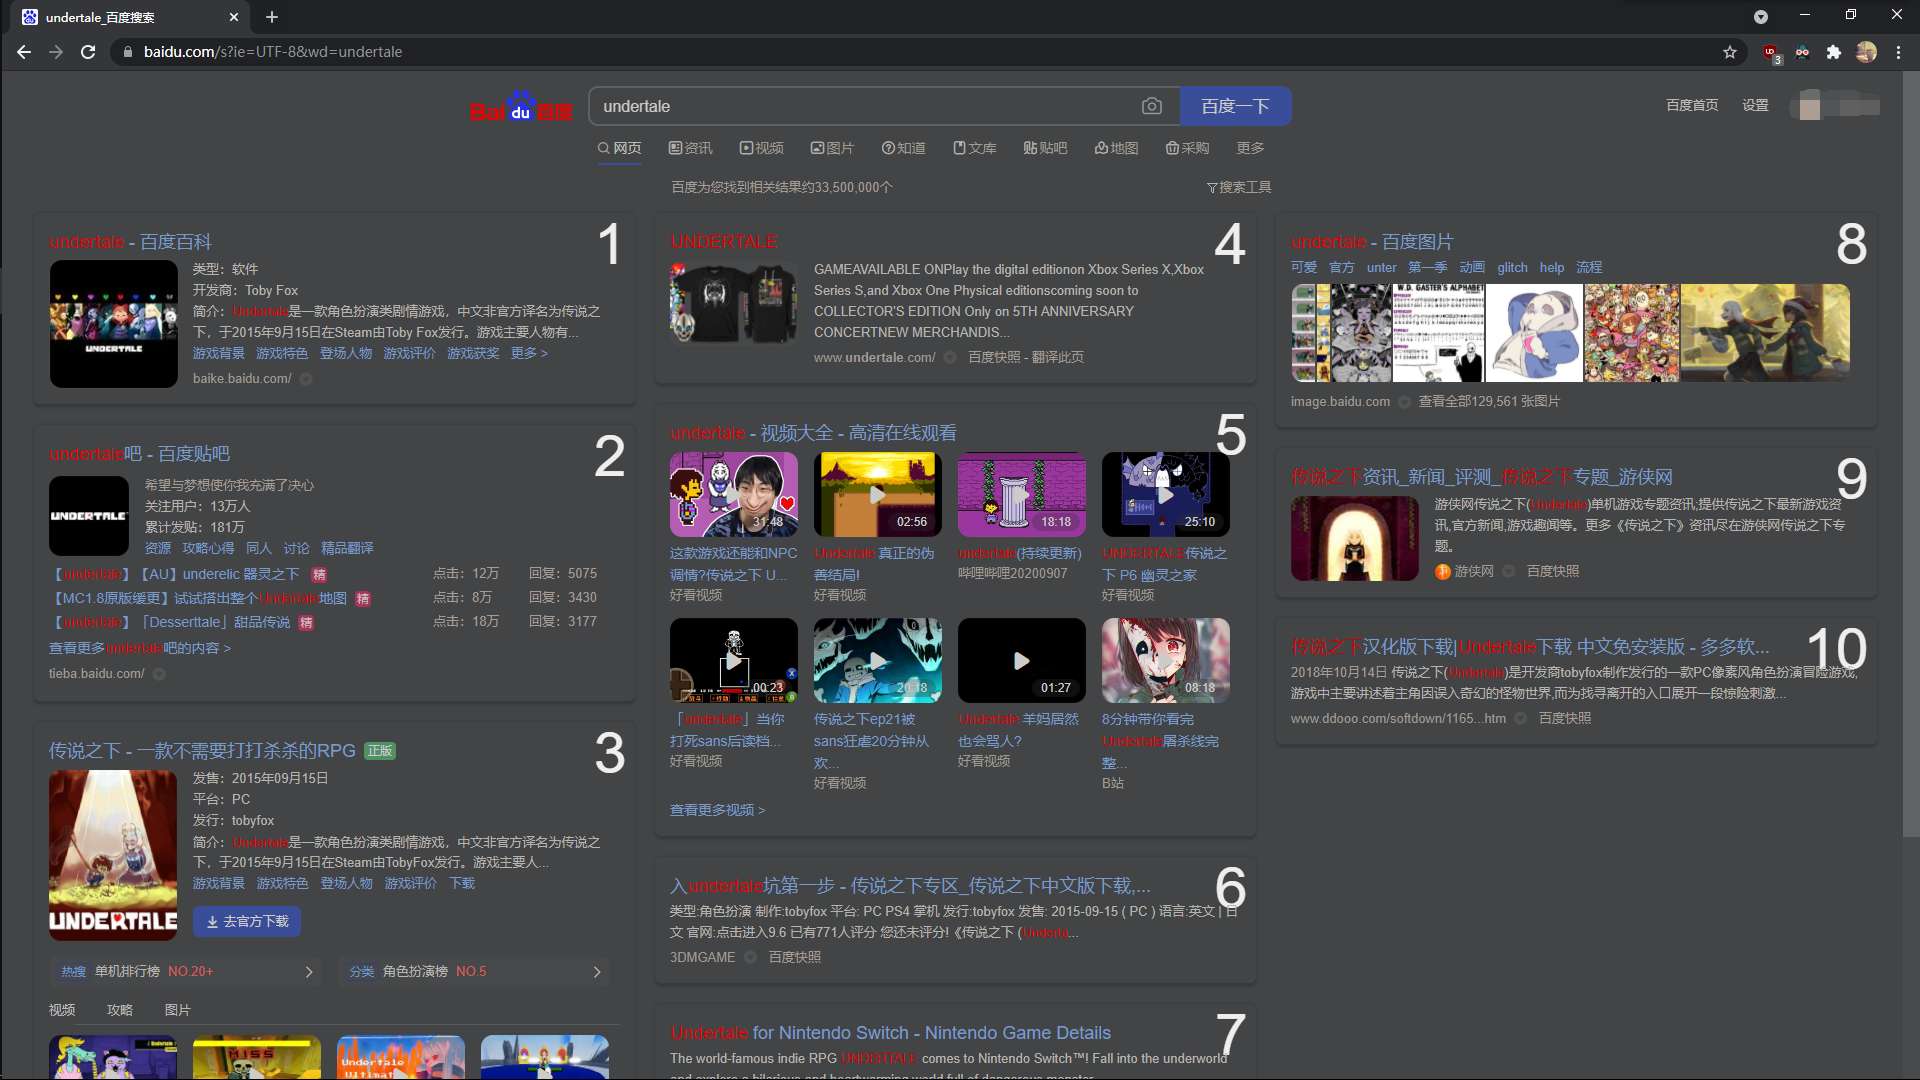Open the Chrome extensions puzzle icon
1920x1080 pixels.
click(1833, 52)
